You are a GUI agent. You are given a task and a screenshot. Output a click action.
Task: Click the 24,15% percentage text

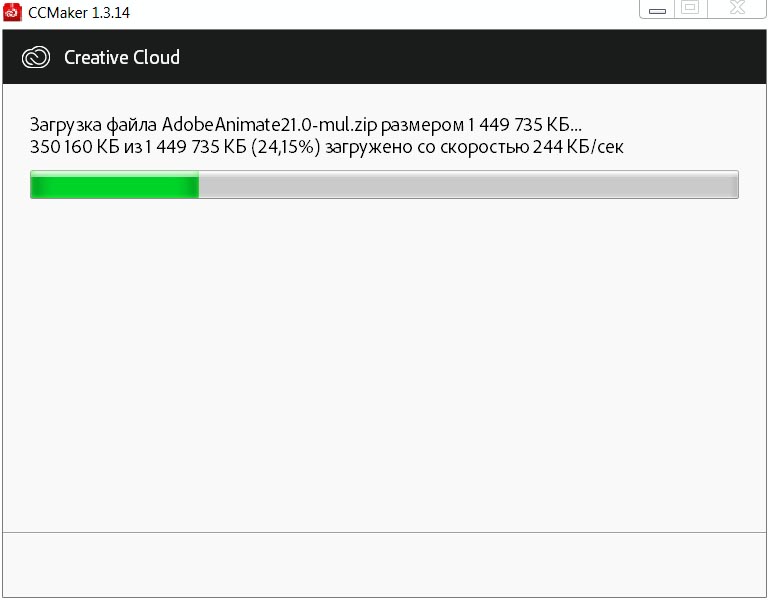(x=285, y=147)
